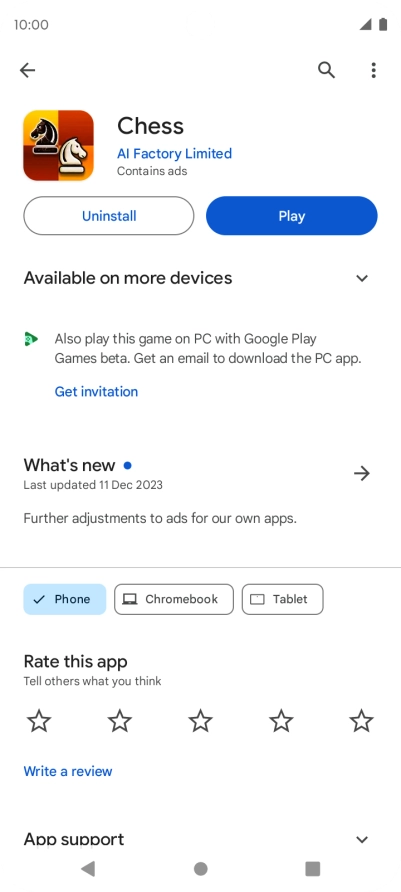This screenshot has width=401, height=892.
Task: Tap the Chess app icon
Action: (58, 145)
